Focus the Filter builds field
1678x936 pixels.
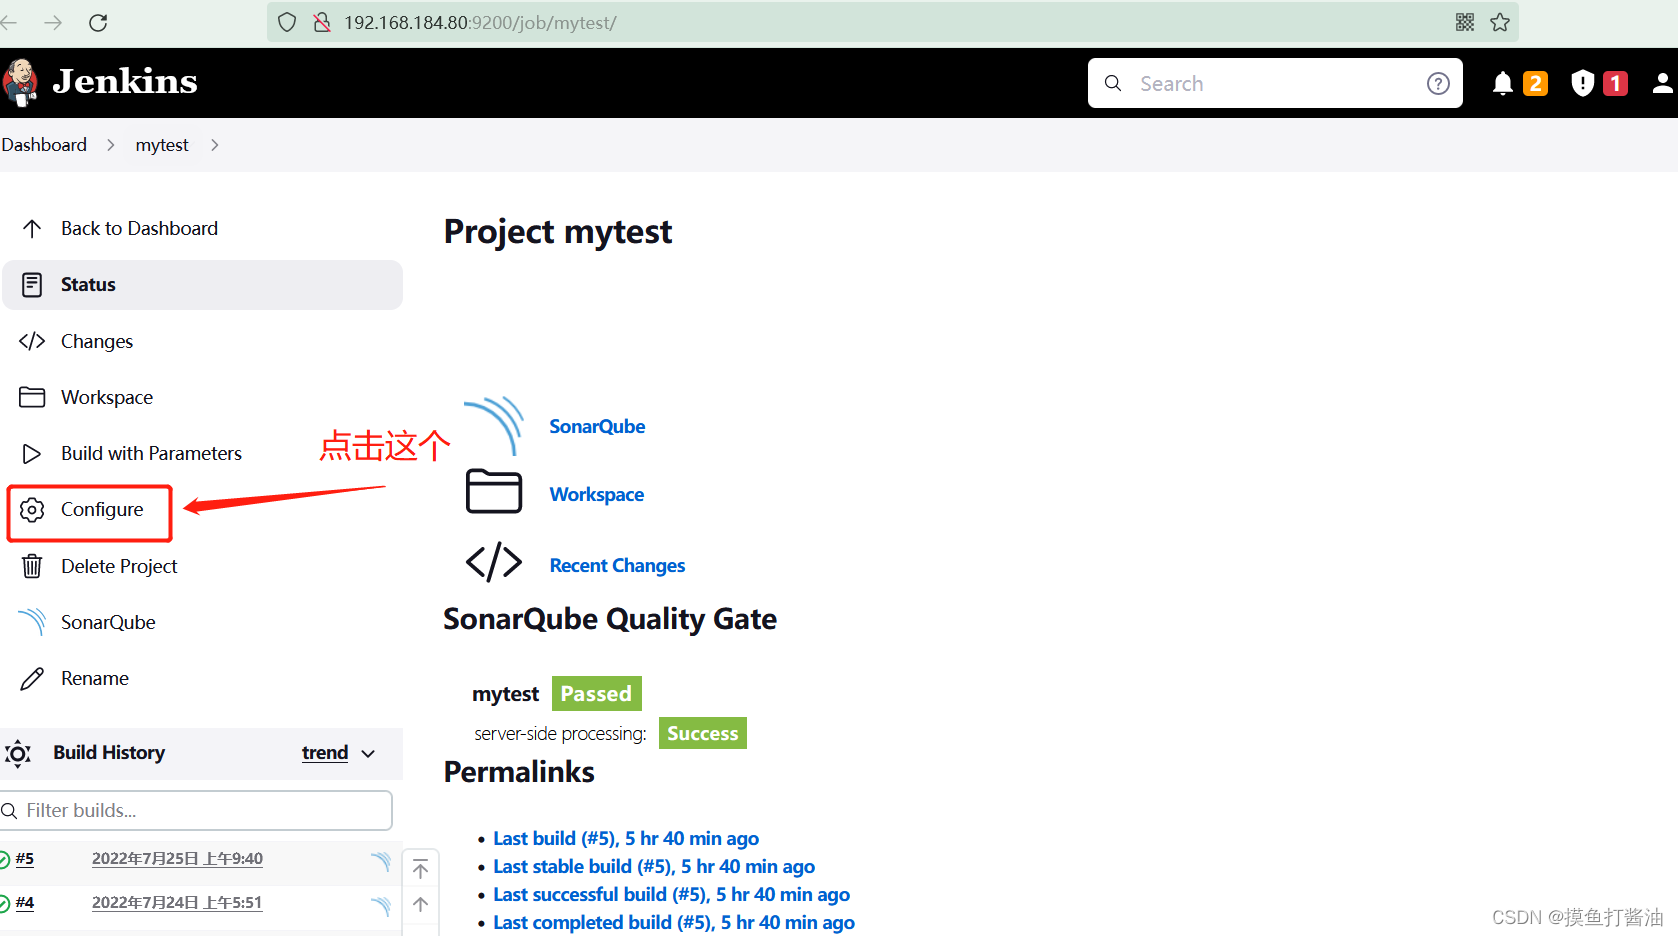click(196, 811)
